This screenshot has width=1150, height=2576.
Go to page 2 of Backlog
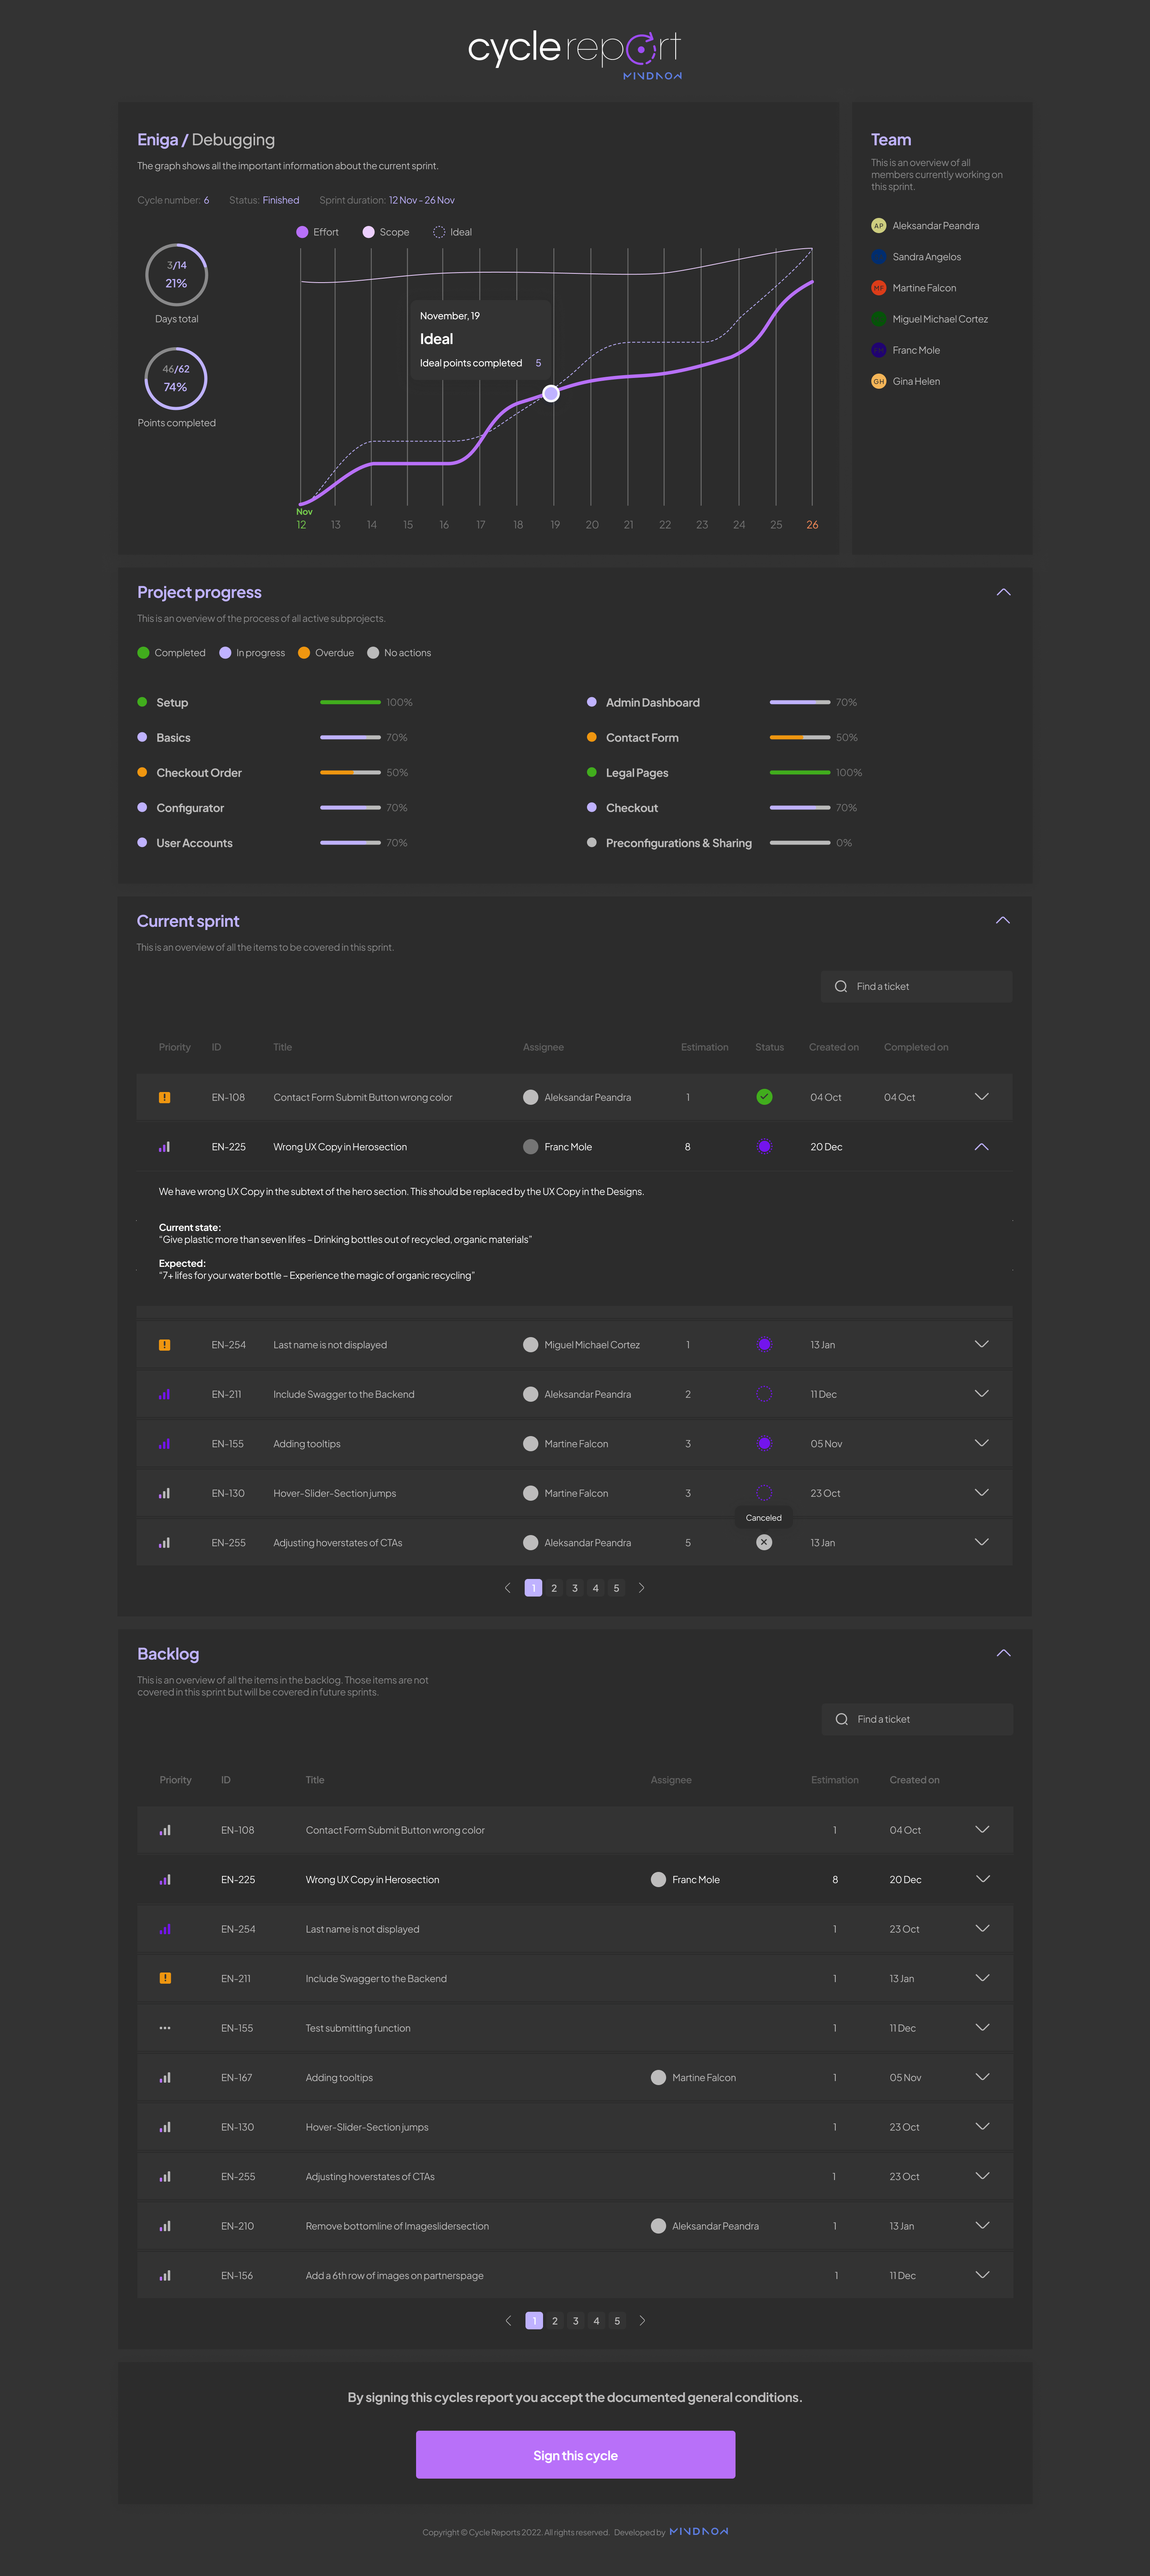[x=555, y=2321]
